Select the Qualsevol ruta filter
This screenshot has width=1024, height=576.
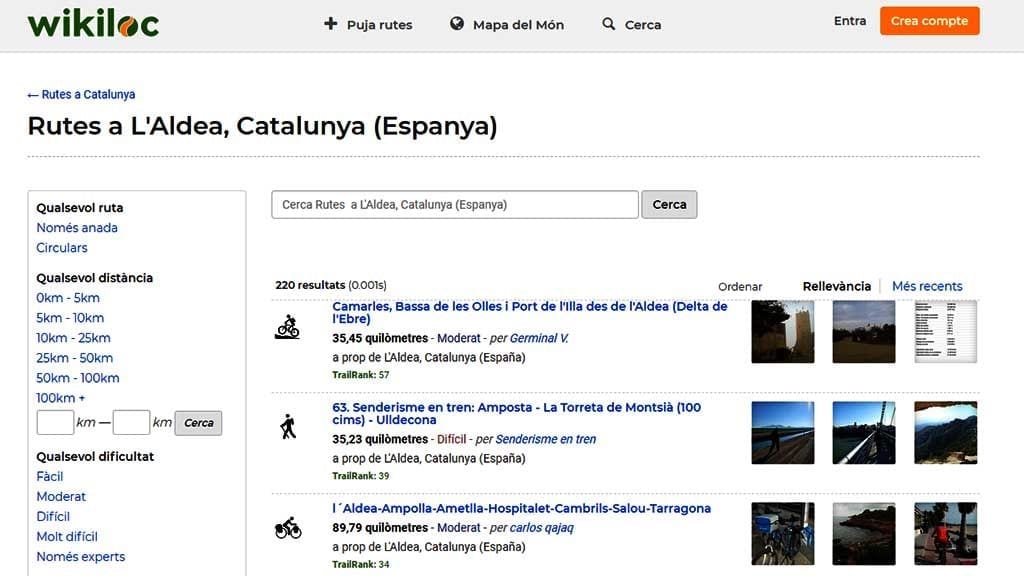[80, 208]
